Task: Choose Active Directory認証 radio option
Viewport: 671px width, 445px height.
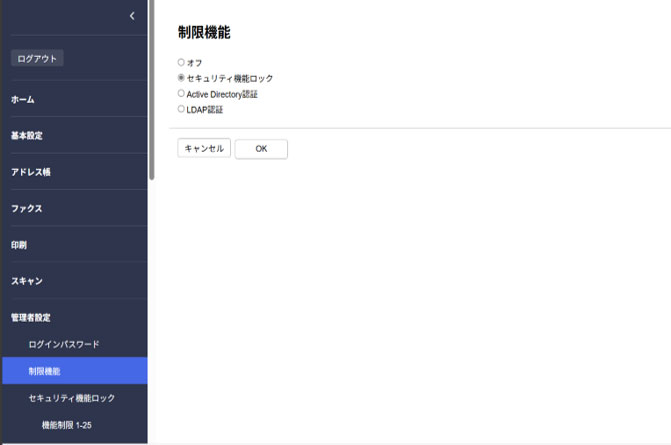Action: click(181, 93)
